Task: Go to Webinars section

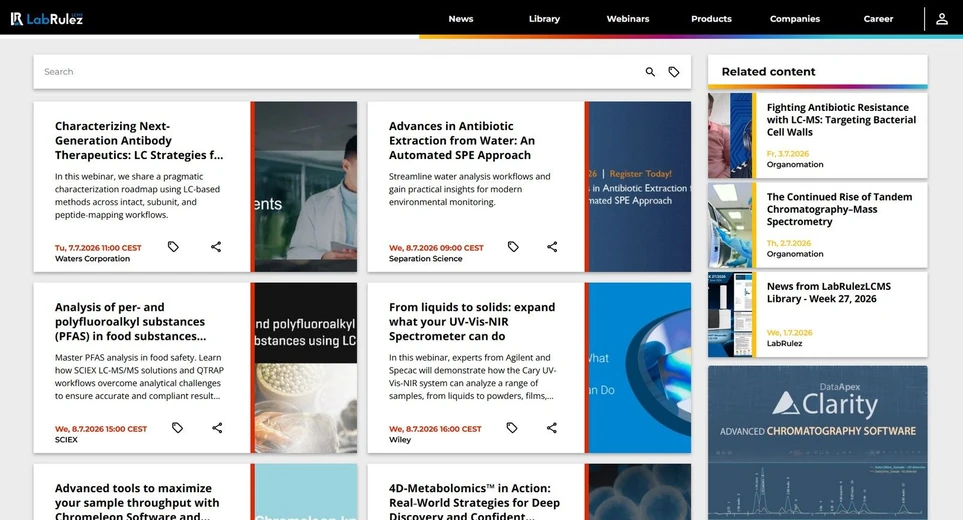Action: tap(628, 19)
